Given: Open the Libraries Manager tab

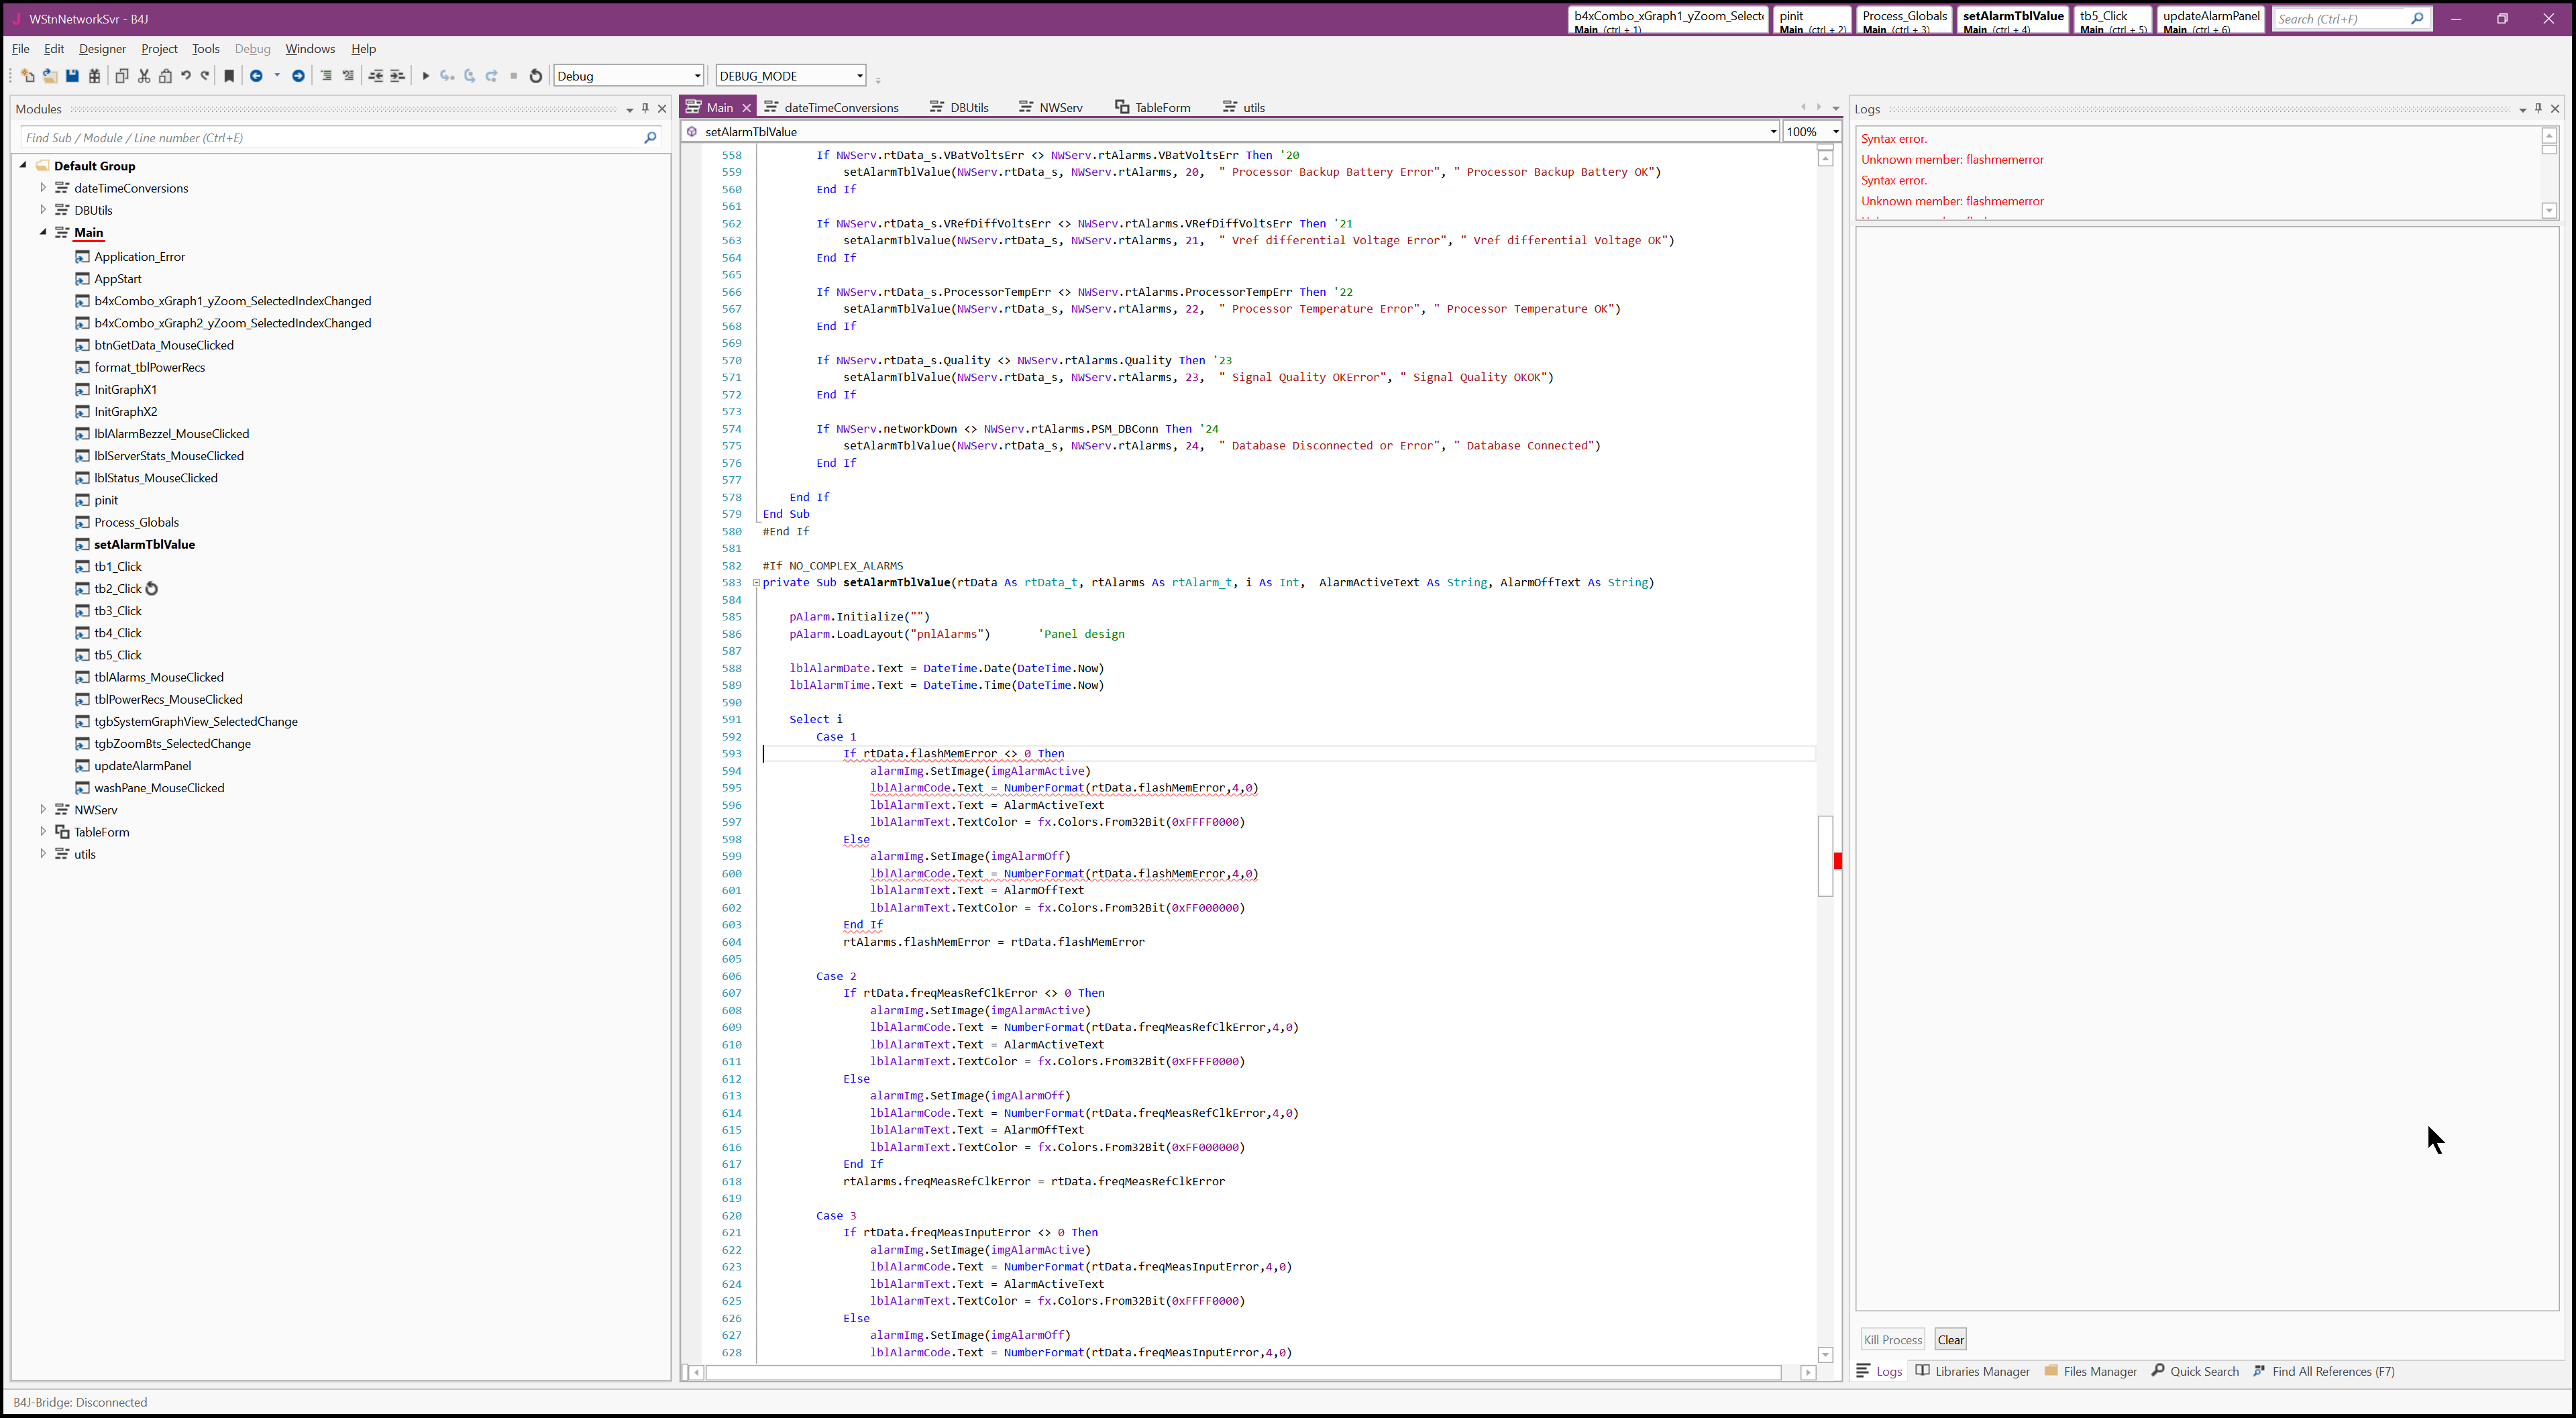Looking at the screenshot, I should (1972, 1371).
